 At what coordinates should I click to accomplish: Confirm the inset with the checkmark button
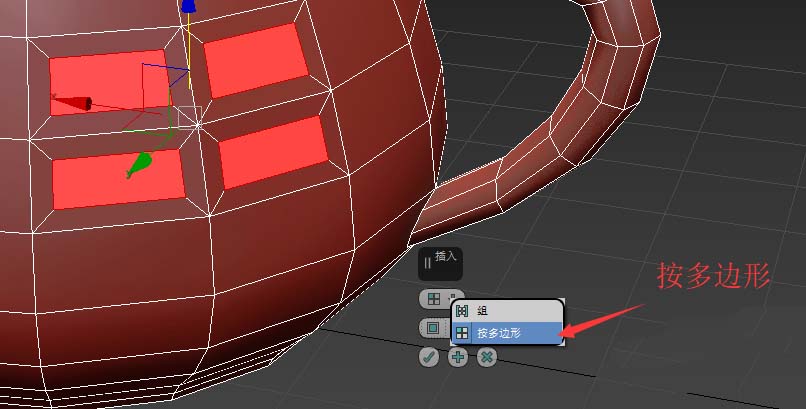point(429,357)
